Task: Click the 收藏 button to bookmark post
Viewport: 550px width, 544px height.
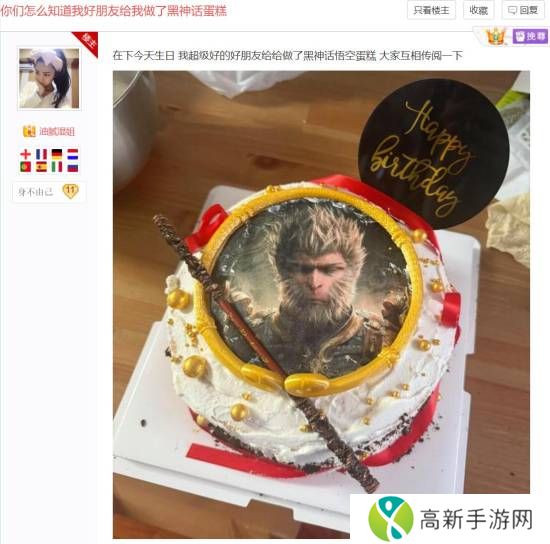Action: 478,10
